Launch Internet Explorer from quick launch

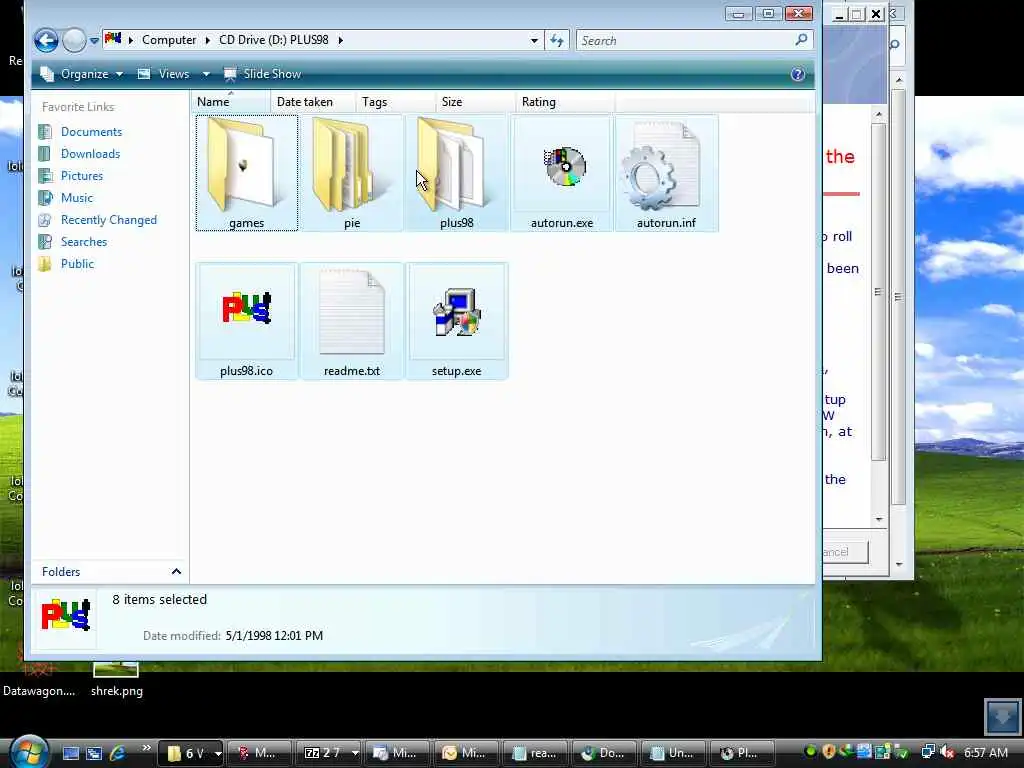(118, 753)
